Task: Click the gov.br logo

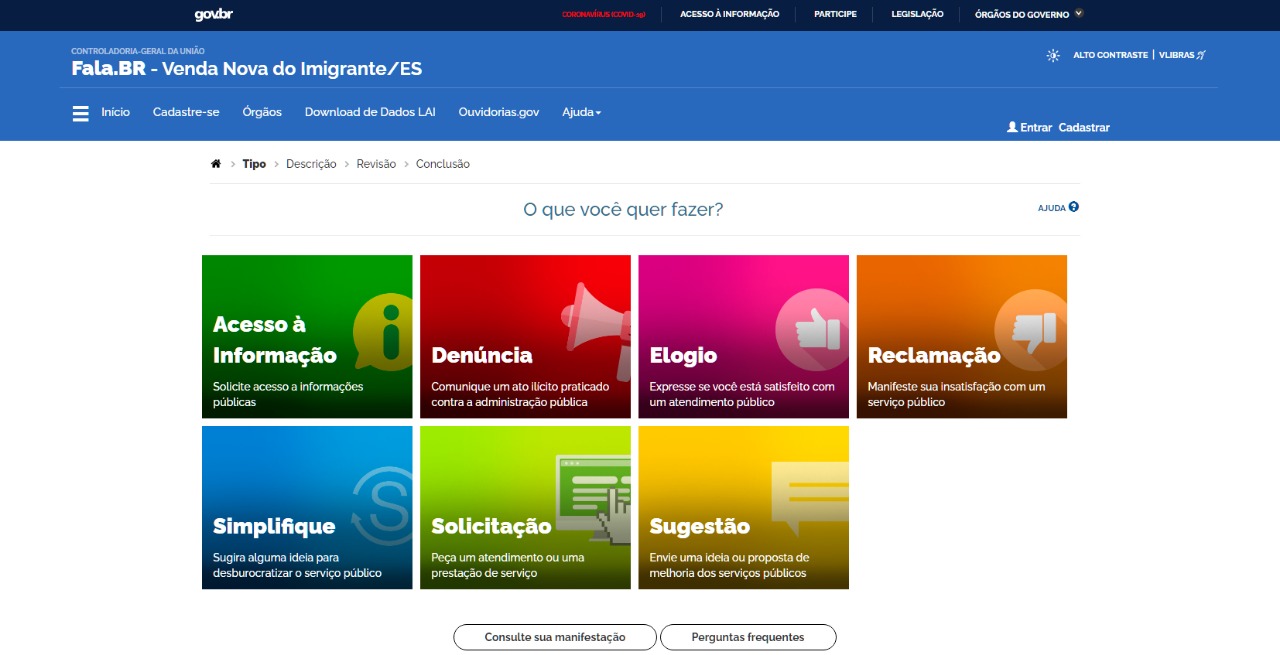Action: [213, 14]
